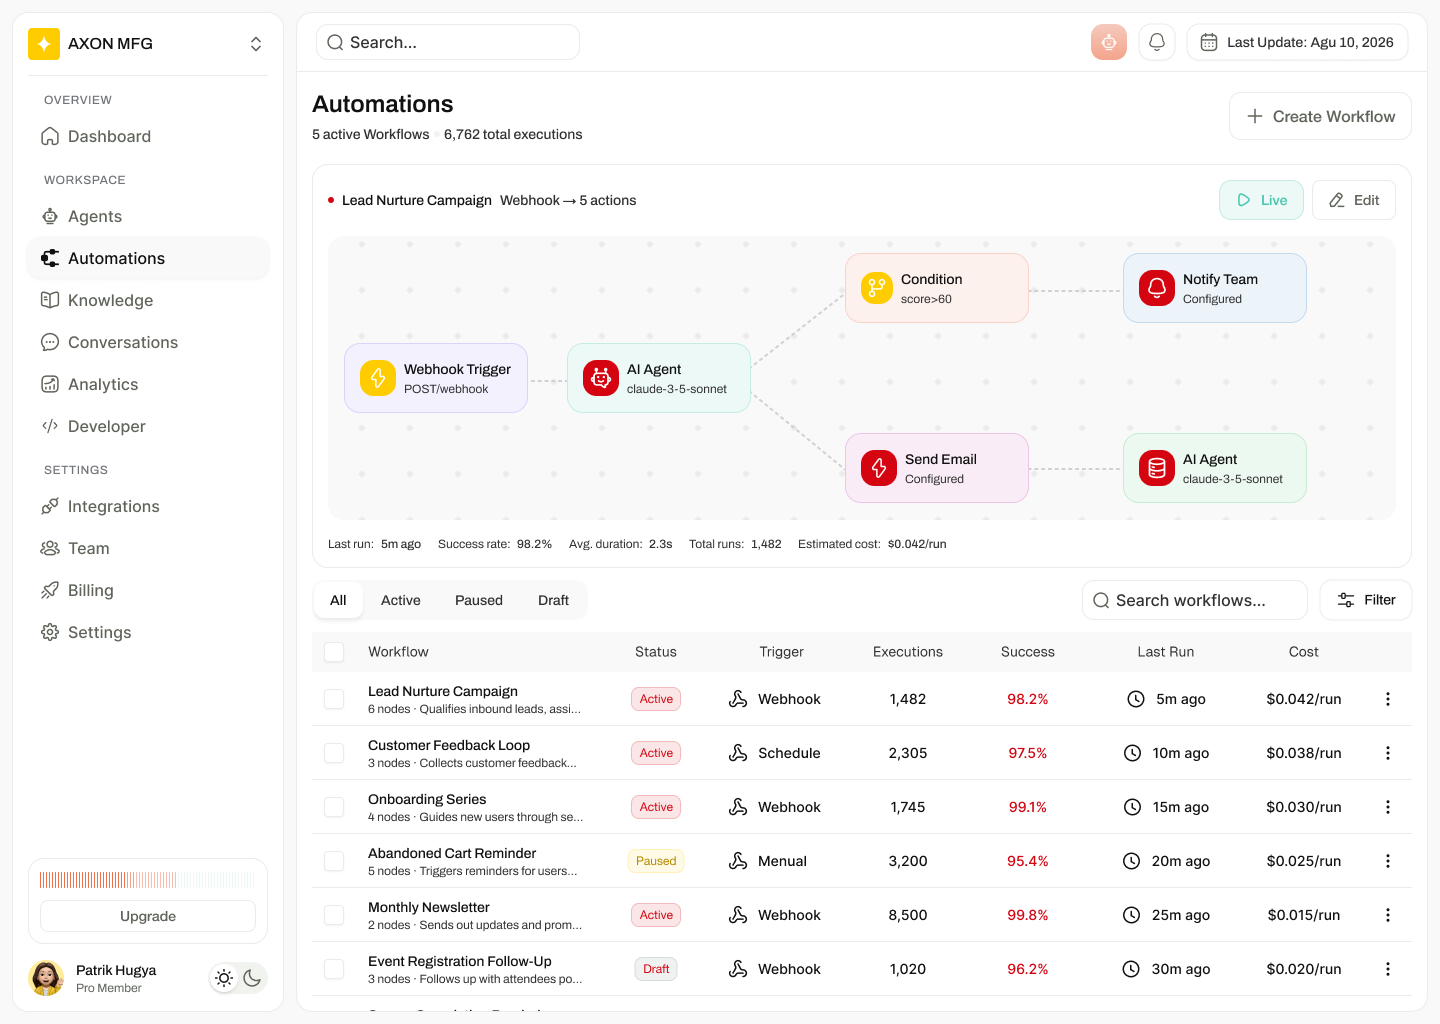This screenshot has width=1440, height=1024.
Task: Expand the AXON MFG workspace switcher
Action: click(x=256, y=44)
